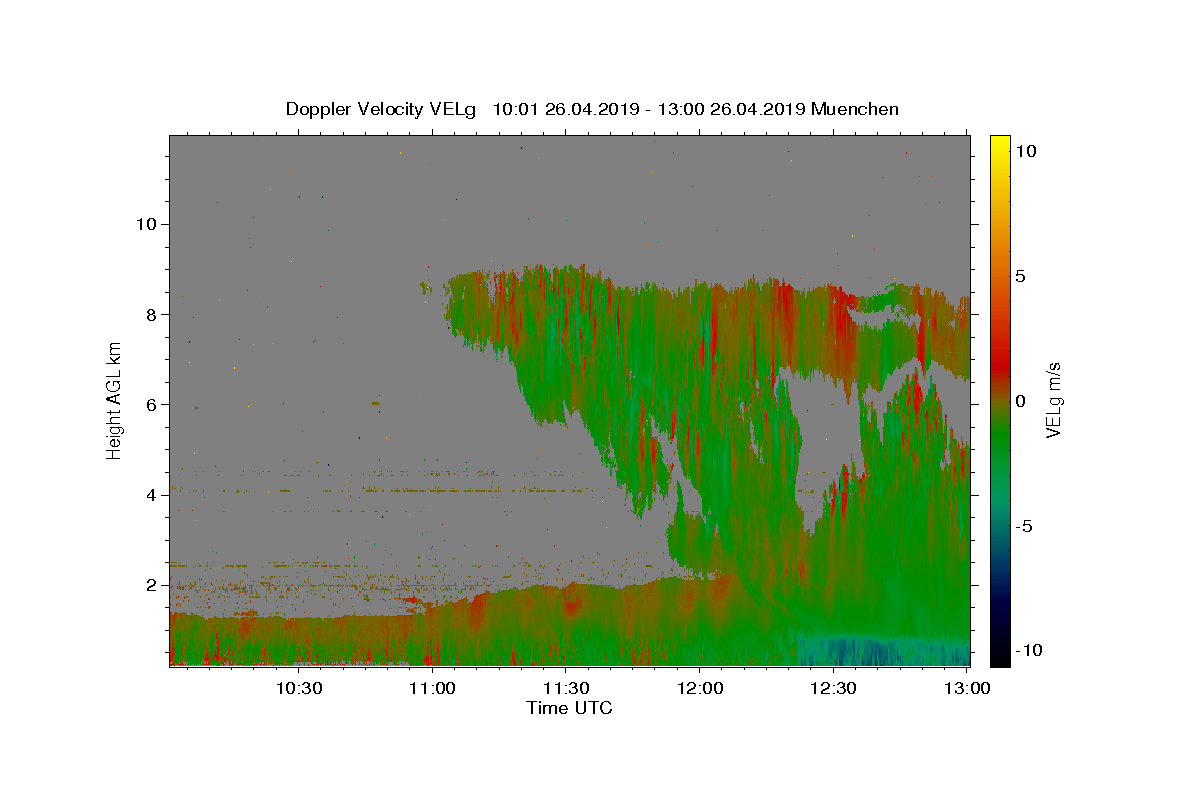
Task: Click the Muenchen location label in title
Action: pos(855,109)
